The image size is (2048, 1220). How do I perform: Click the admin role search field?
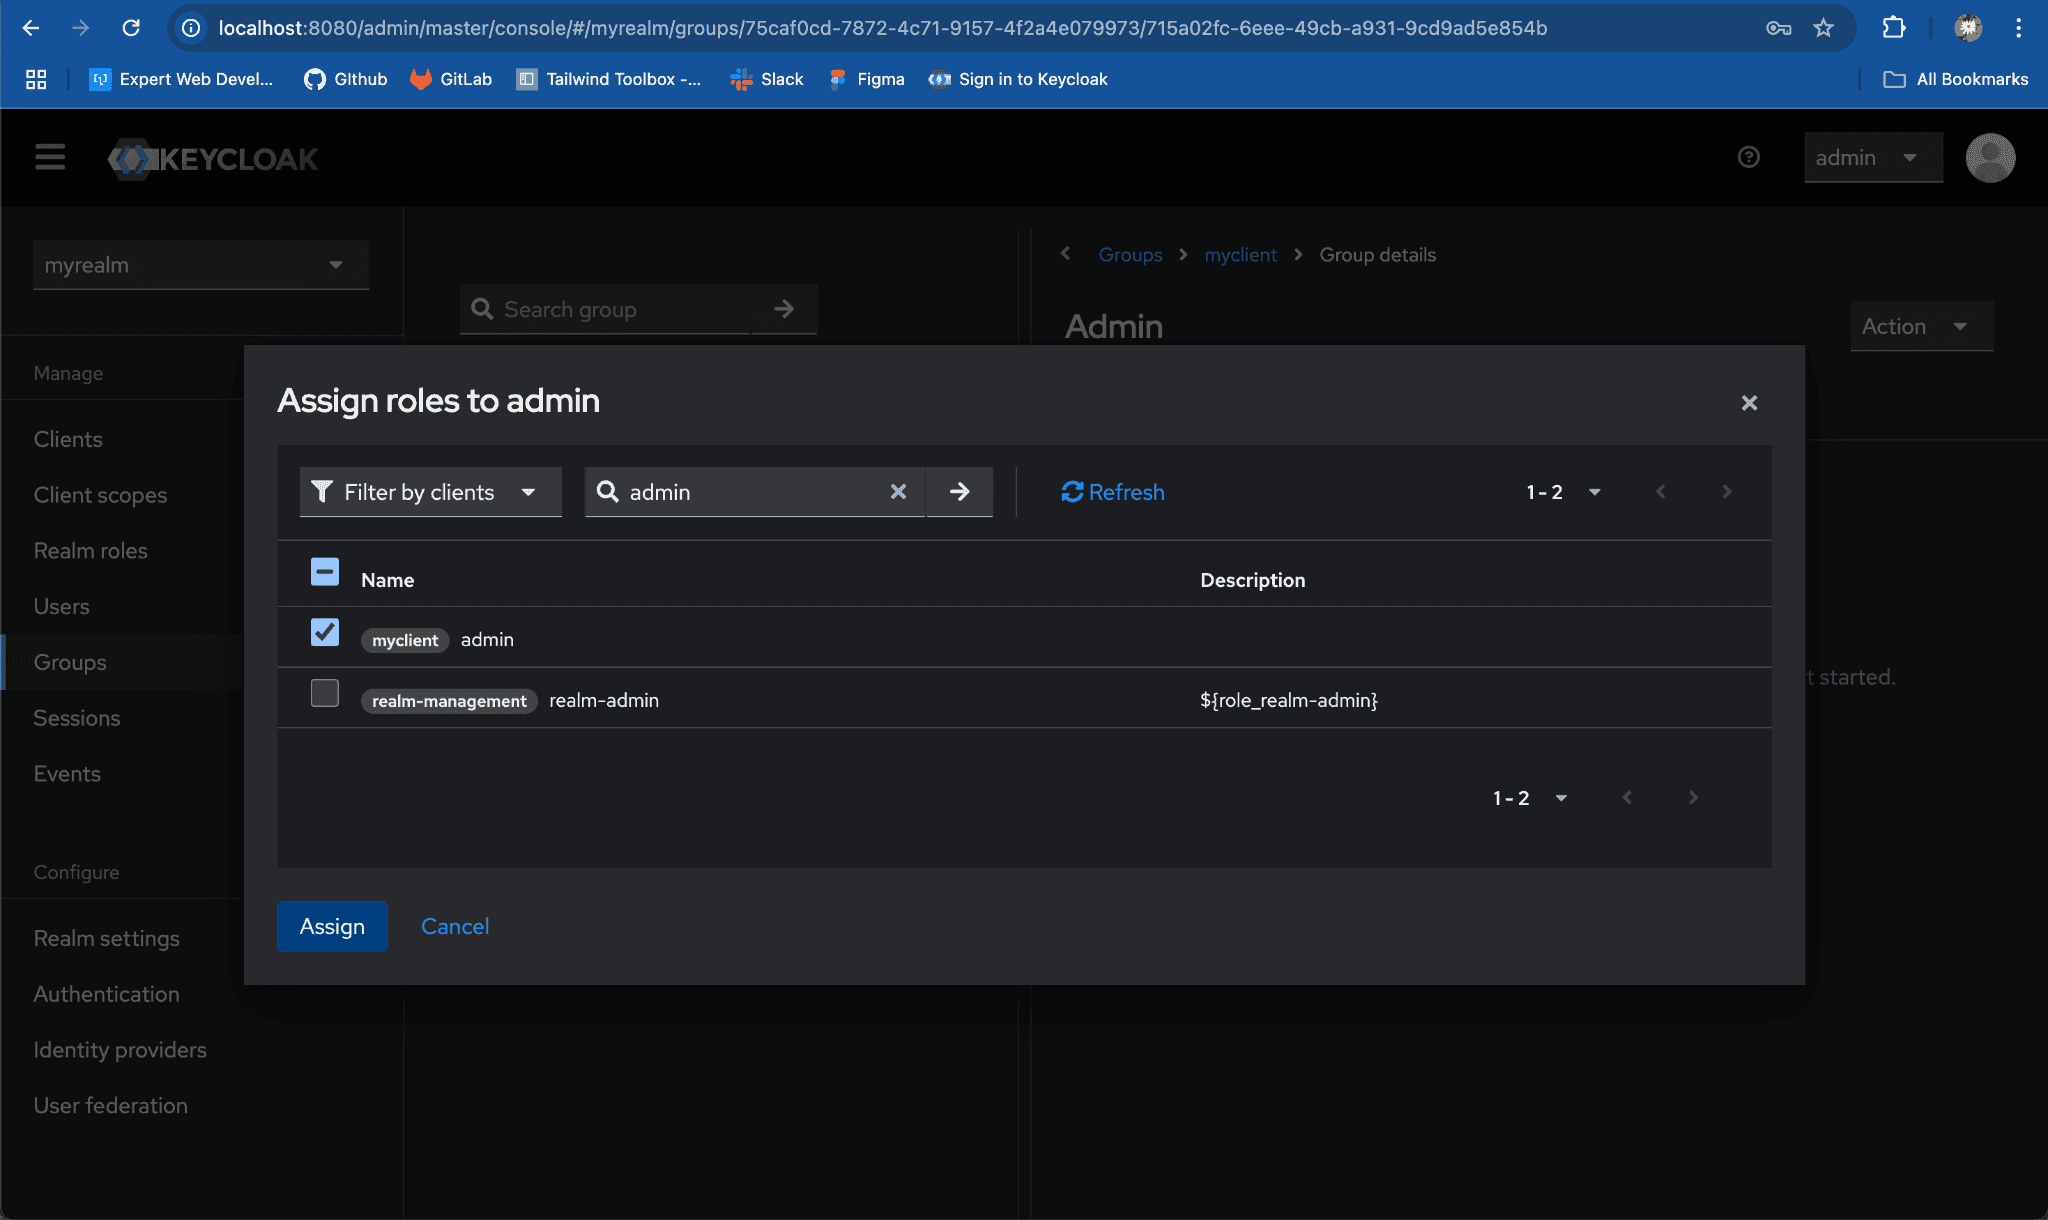pos(750,492)
